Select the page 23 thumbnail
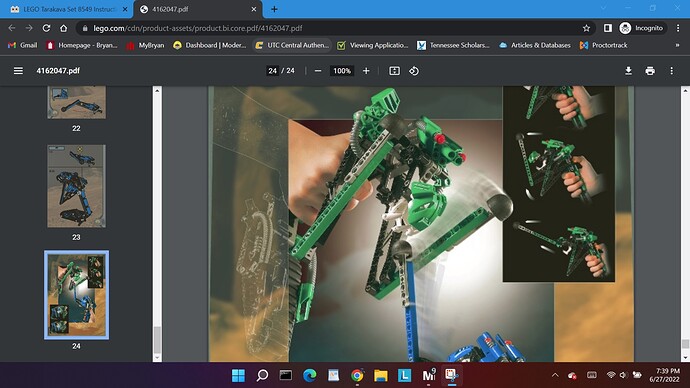Viewport: 690px width, 388px height. click(x=76, y=186)
